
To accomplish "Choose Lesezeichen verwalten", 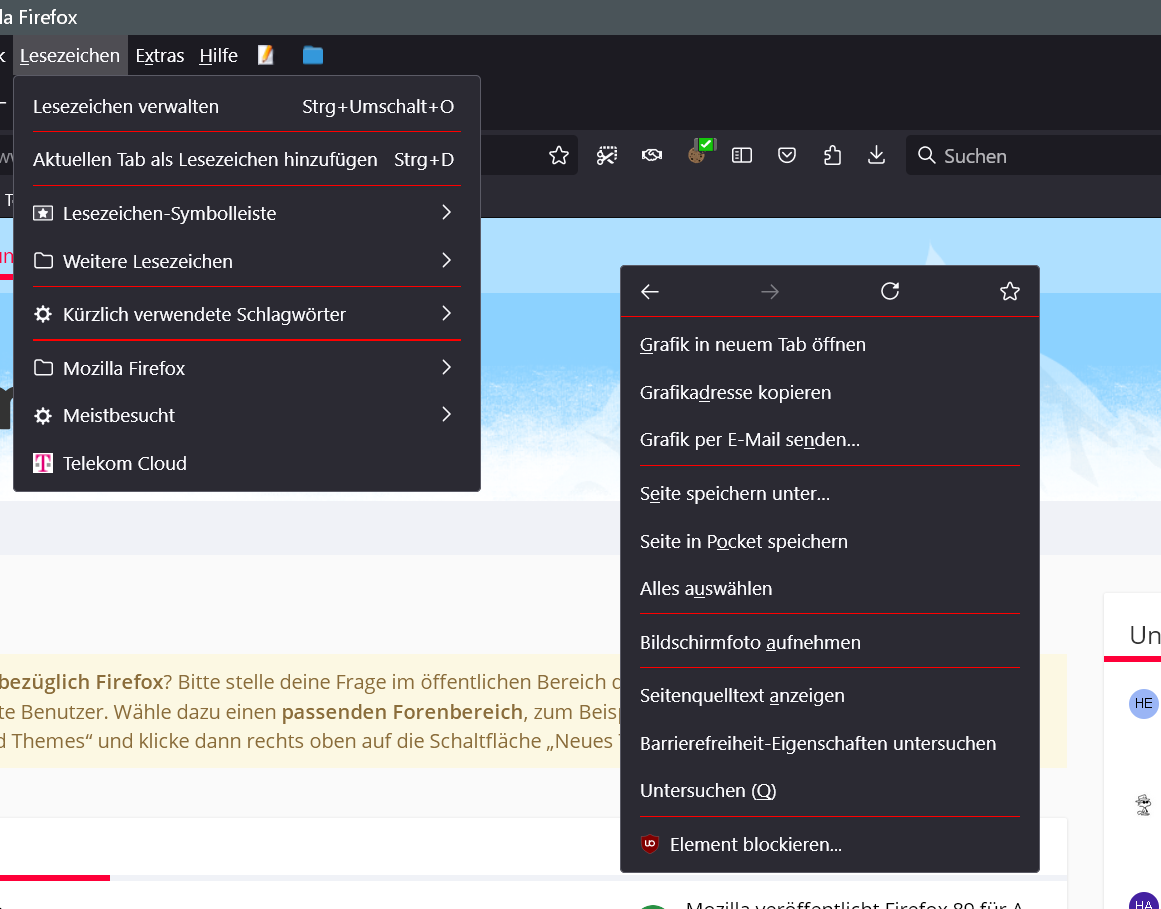I will pyautogui.click(x=126, y=106).
